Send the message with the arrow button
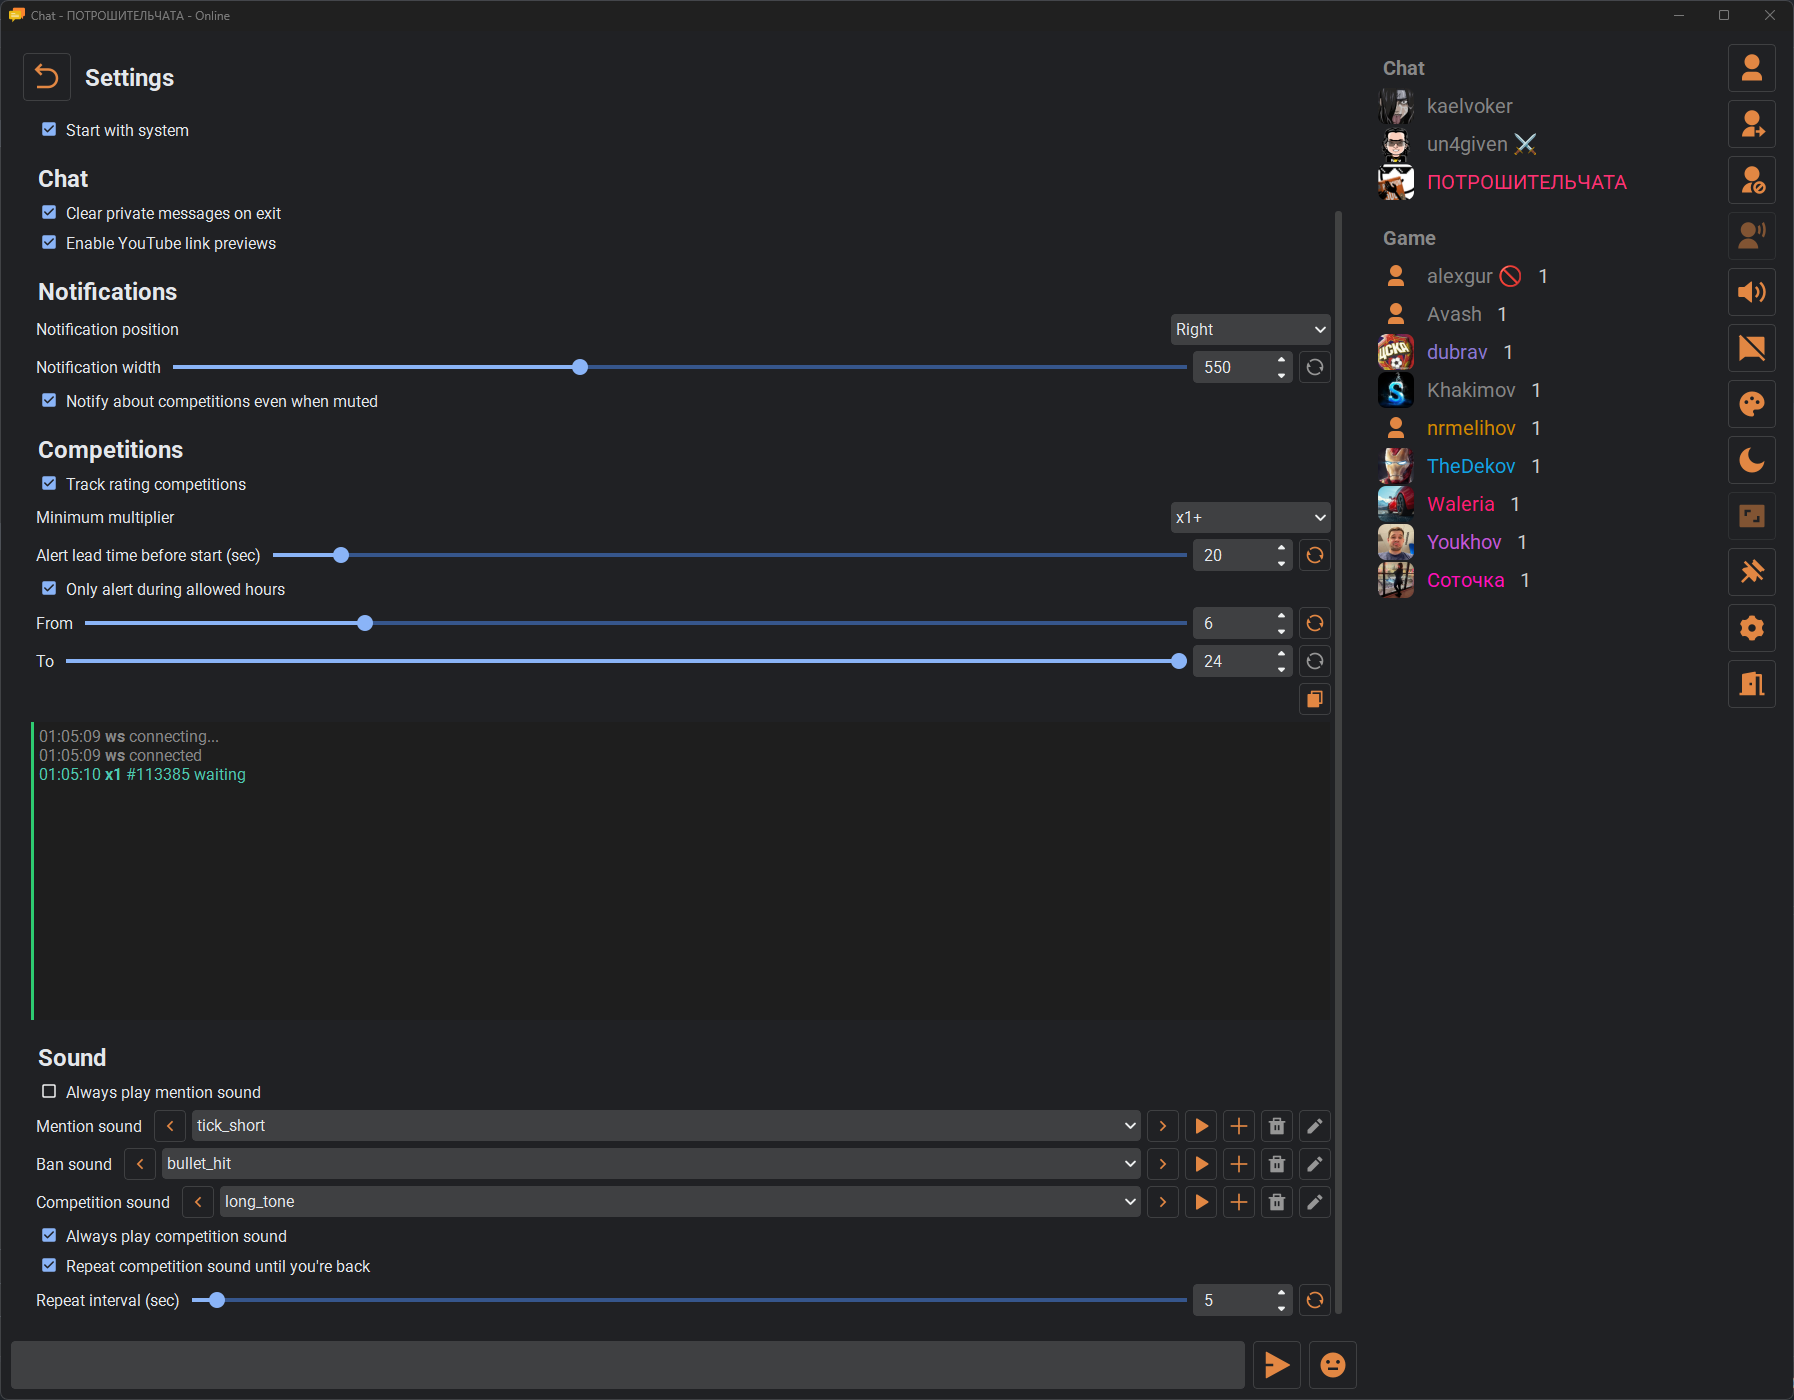This screenshot has height=1400, width=1794. tap(1277, 1365)
